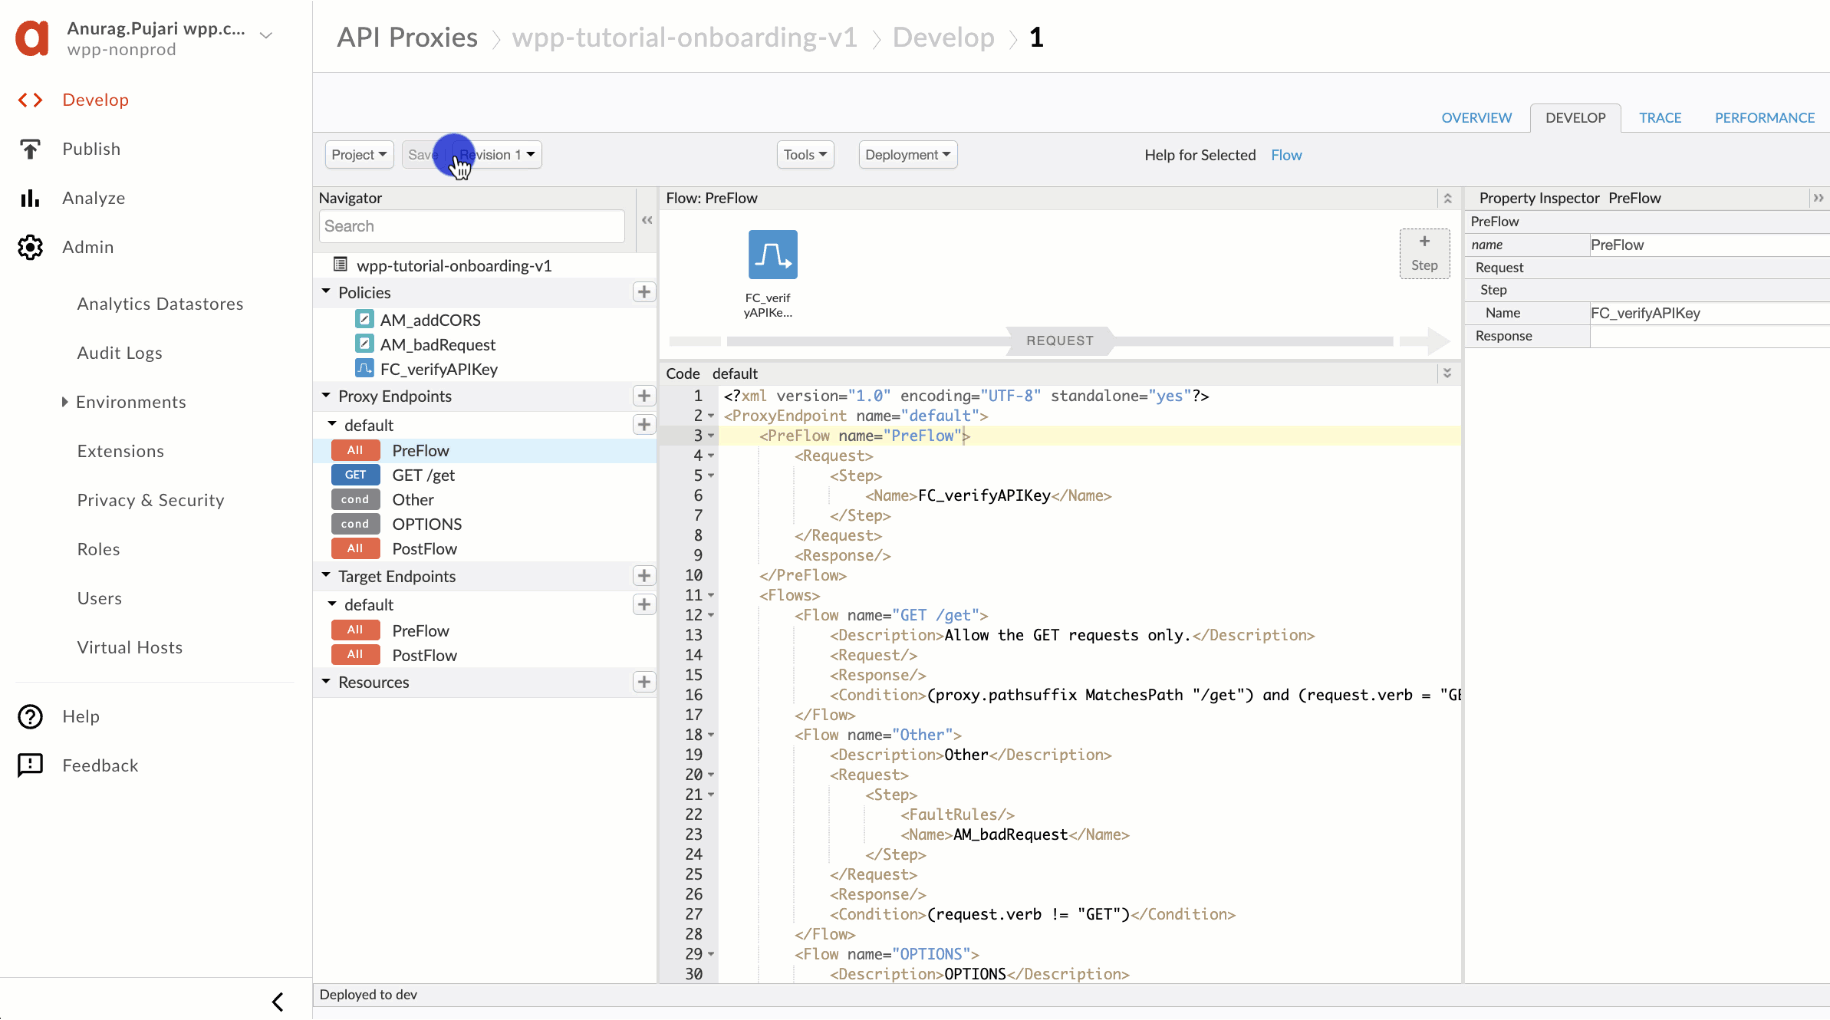This screenshot has height=1020, width=1830.
Task: Click the Navigator search field
Action: (x=471, y=226)
